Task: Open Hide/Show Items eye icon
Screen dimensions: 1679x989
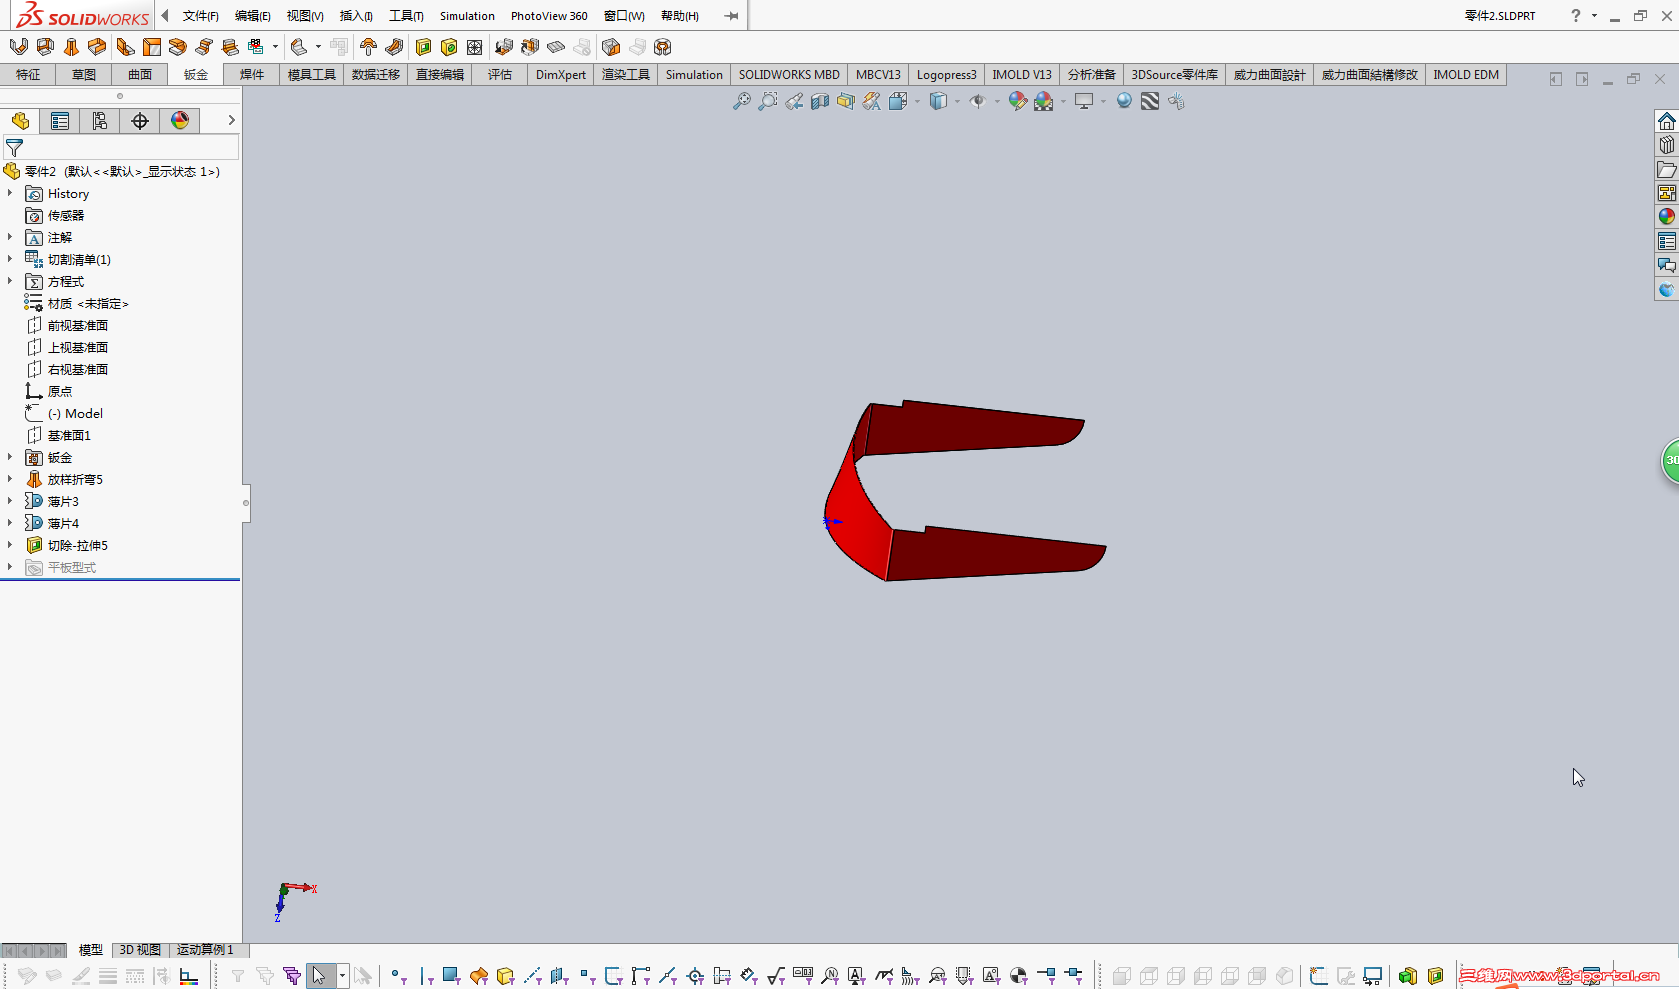Action: [x=978, y=101]
